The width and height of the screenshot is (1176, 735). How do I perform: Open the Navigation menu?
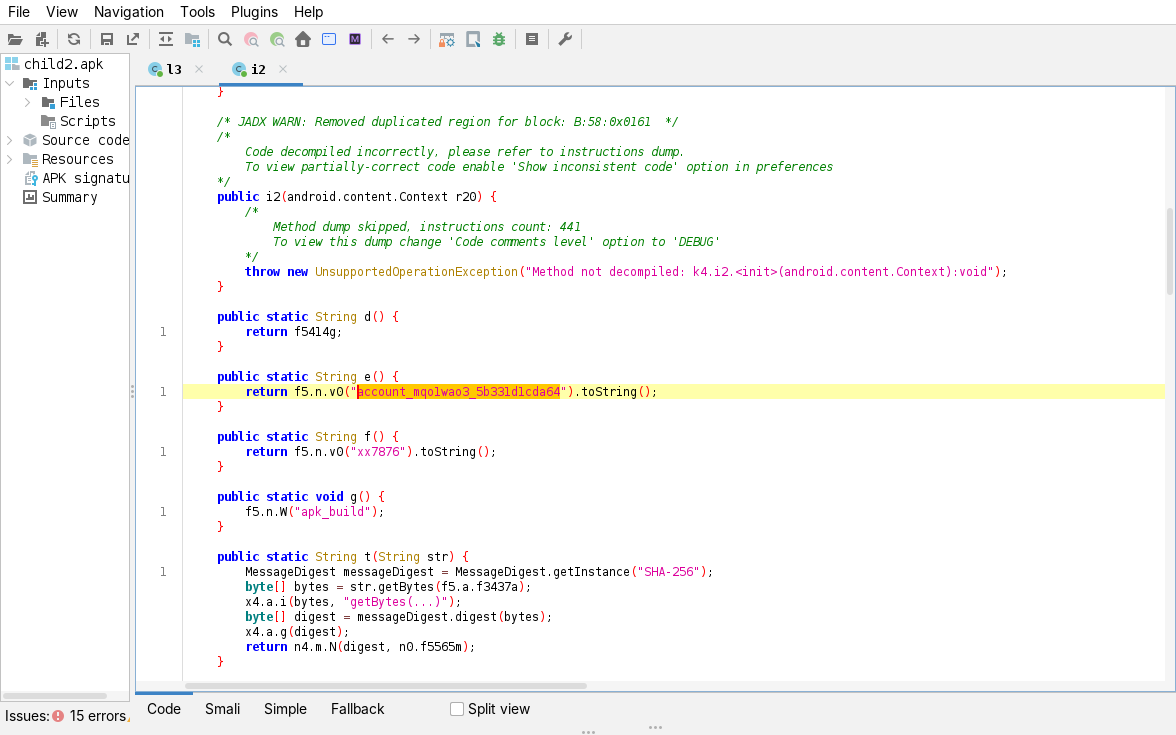[x=128, y=12]
